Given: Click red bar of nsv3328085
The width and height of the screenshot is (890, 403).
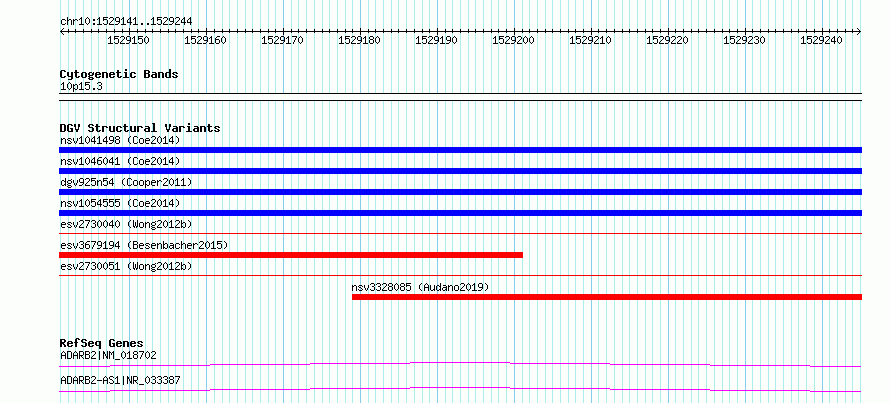Looking at the screenshot, I should (607, 297).
